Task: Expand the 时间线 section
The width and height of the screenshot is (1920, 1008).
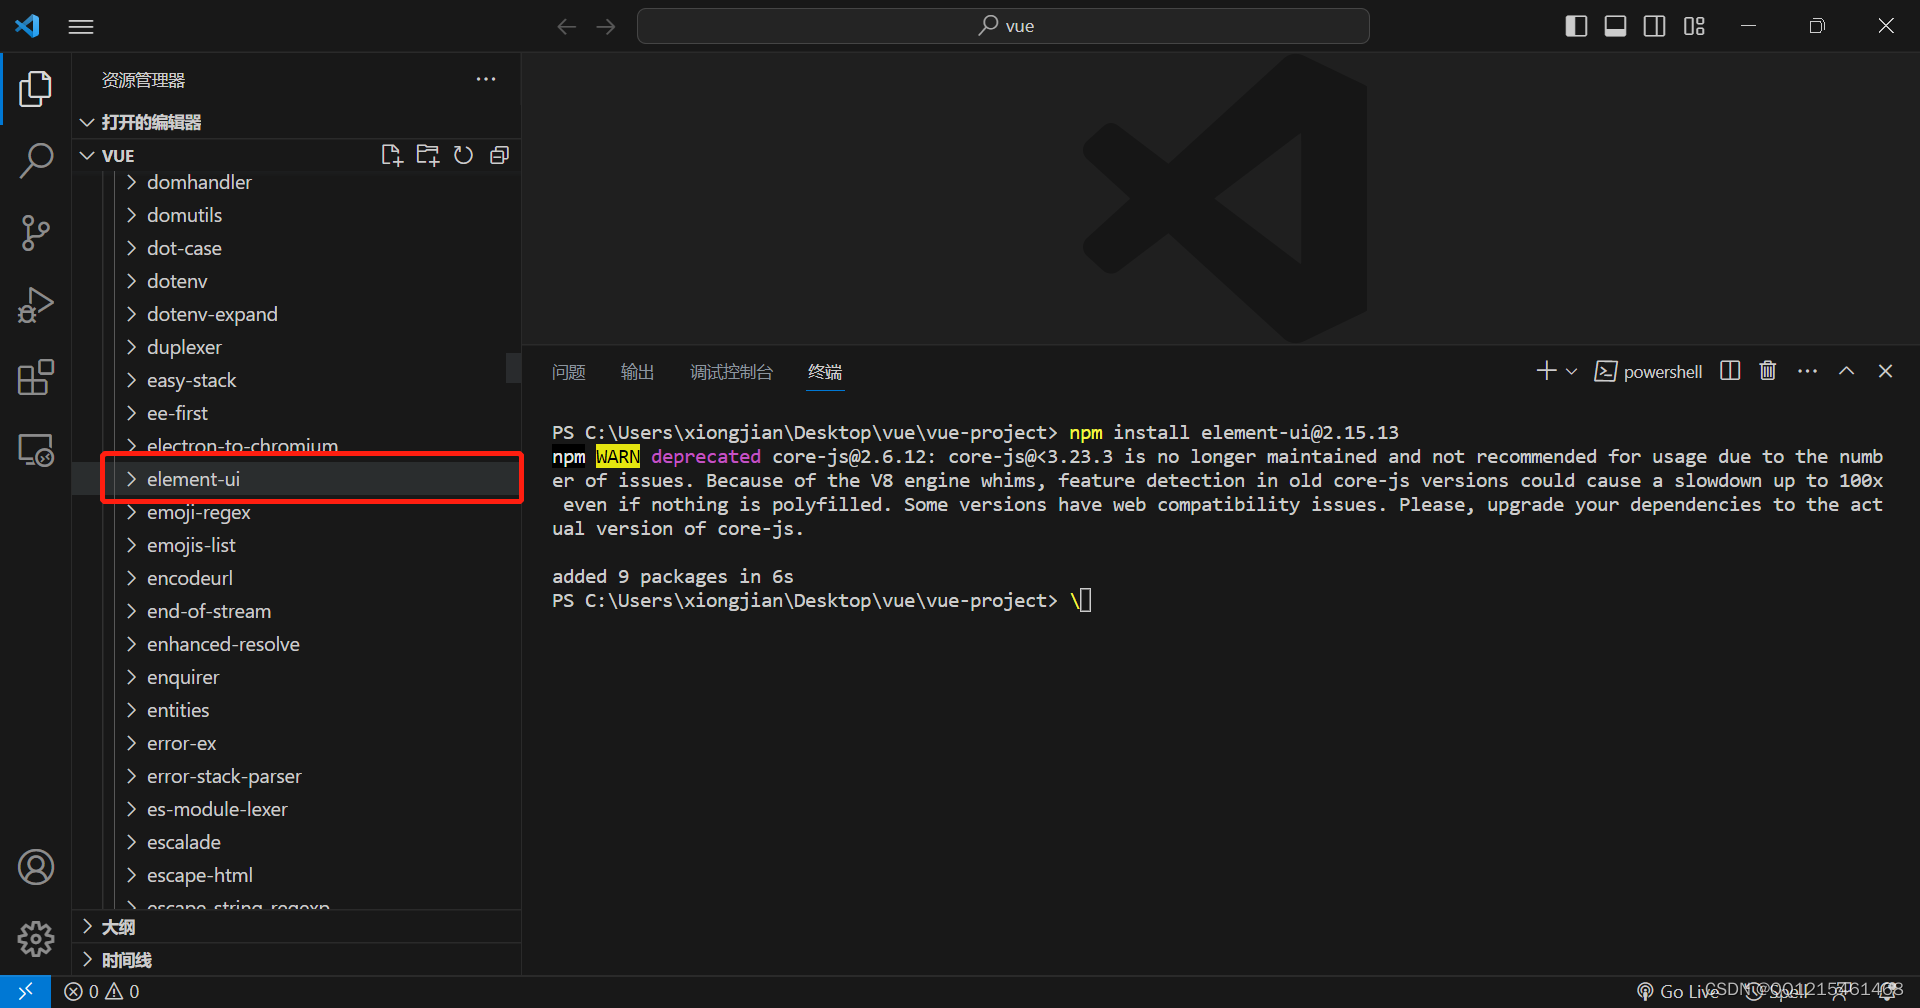Action: coord(296,960)
